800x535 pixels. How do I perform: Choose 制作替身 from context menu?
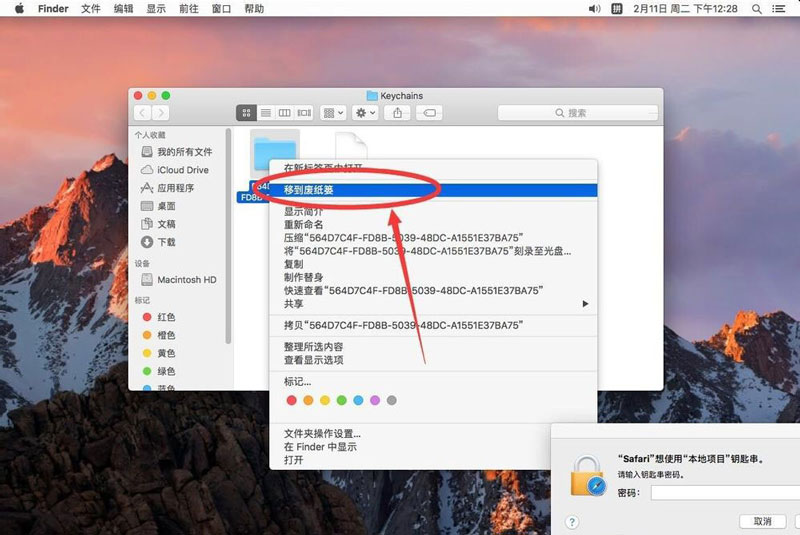(433, 277)
